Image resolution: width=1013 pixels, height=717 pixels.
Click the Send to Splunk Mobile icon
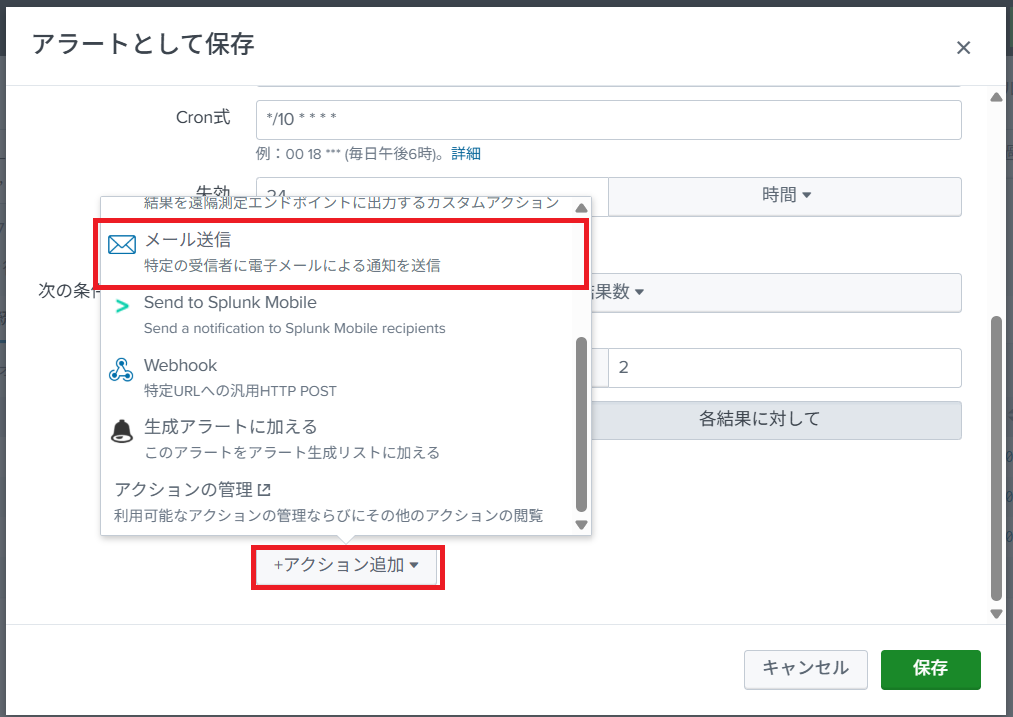(x=122, y=307)
